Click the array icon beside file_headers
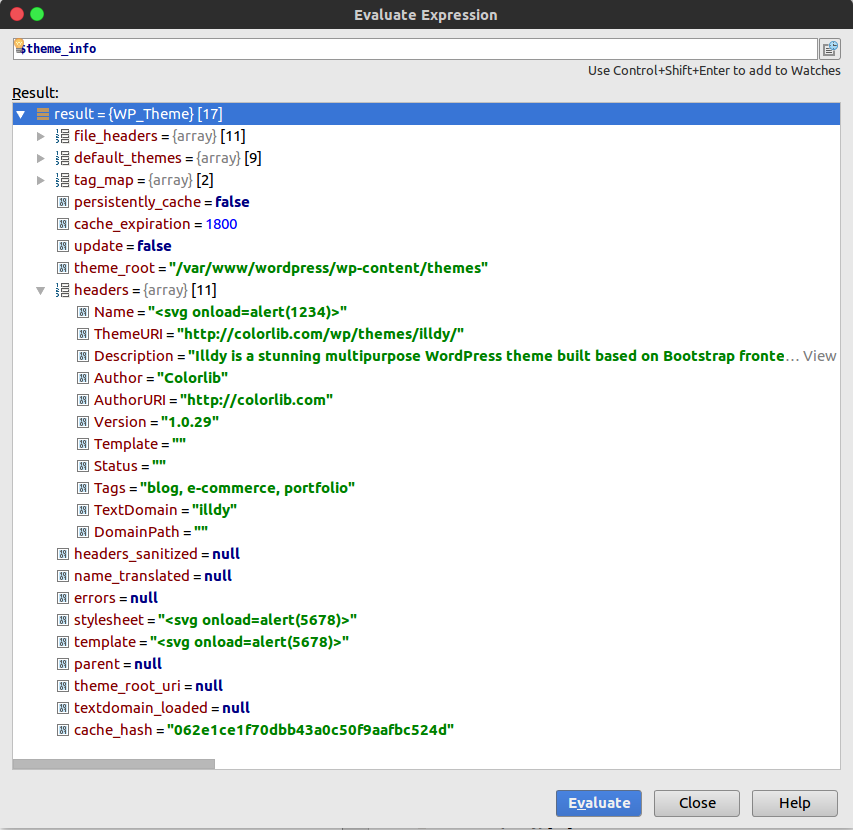 tap(63, 136)
